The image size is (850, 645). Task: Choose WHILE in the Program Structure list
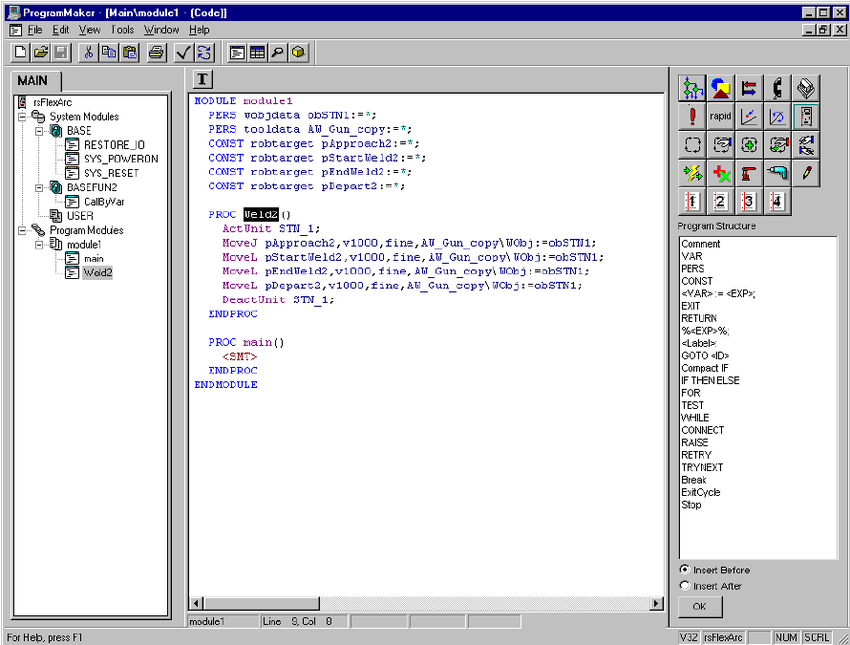[x=695, y=418]
